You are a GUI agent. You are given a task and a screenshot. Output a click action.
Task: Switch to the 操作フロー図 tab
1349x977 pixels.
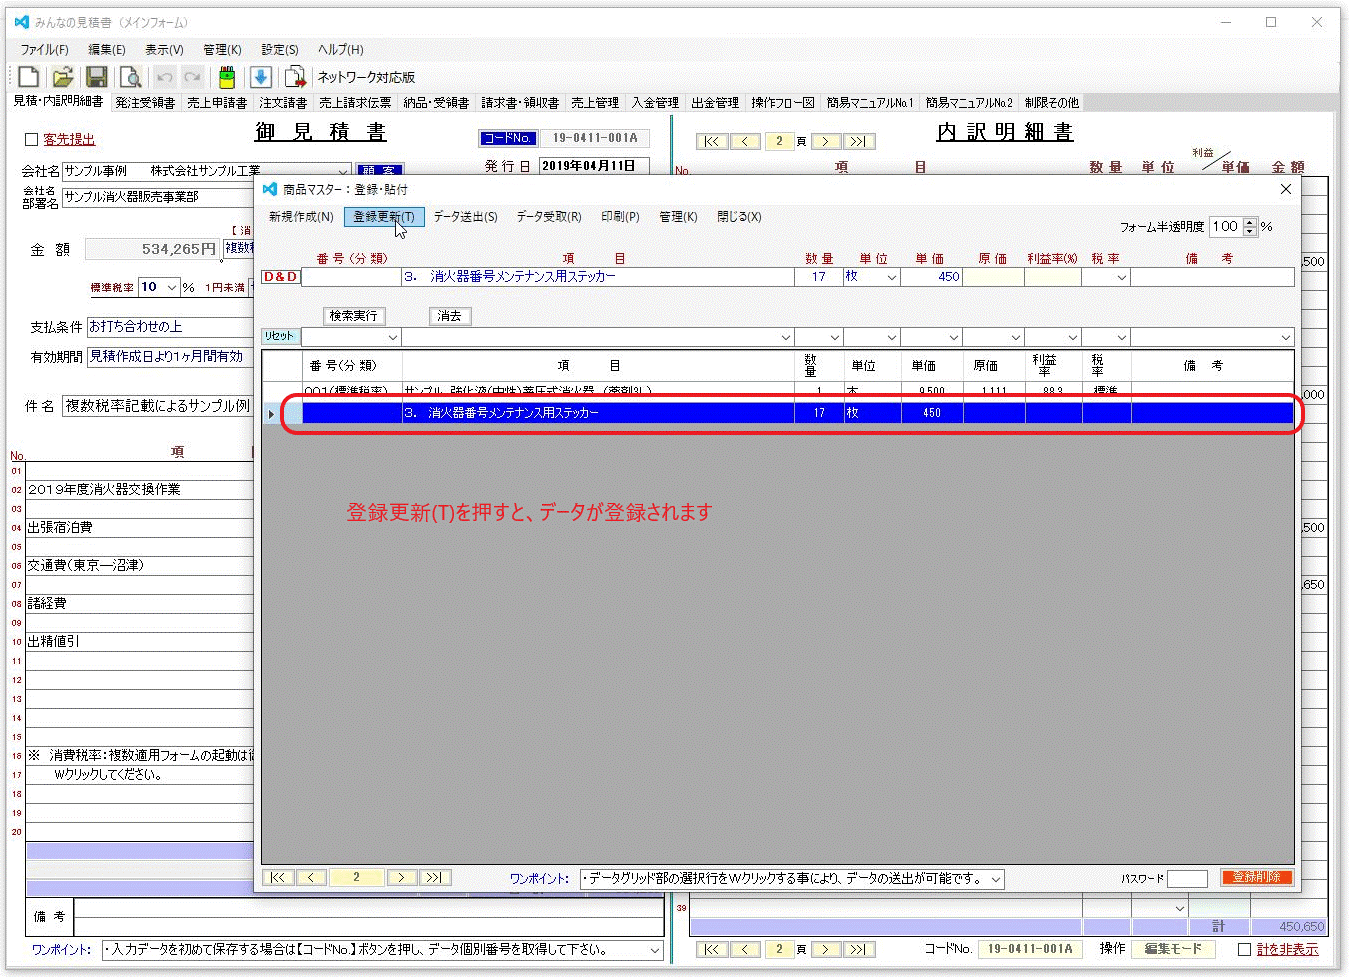pos(783,102)
